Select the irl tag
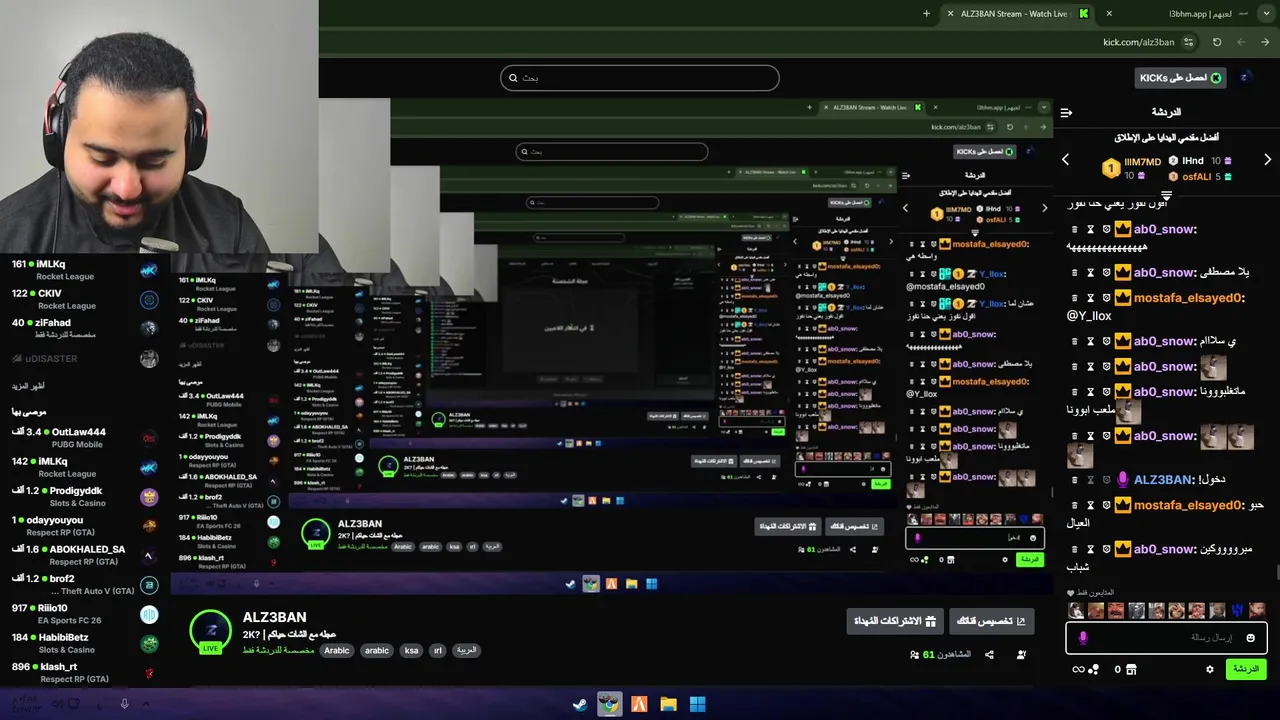The image size is (1280, 720). pyautogui.click(x=437, y=650)
